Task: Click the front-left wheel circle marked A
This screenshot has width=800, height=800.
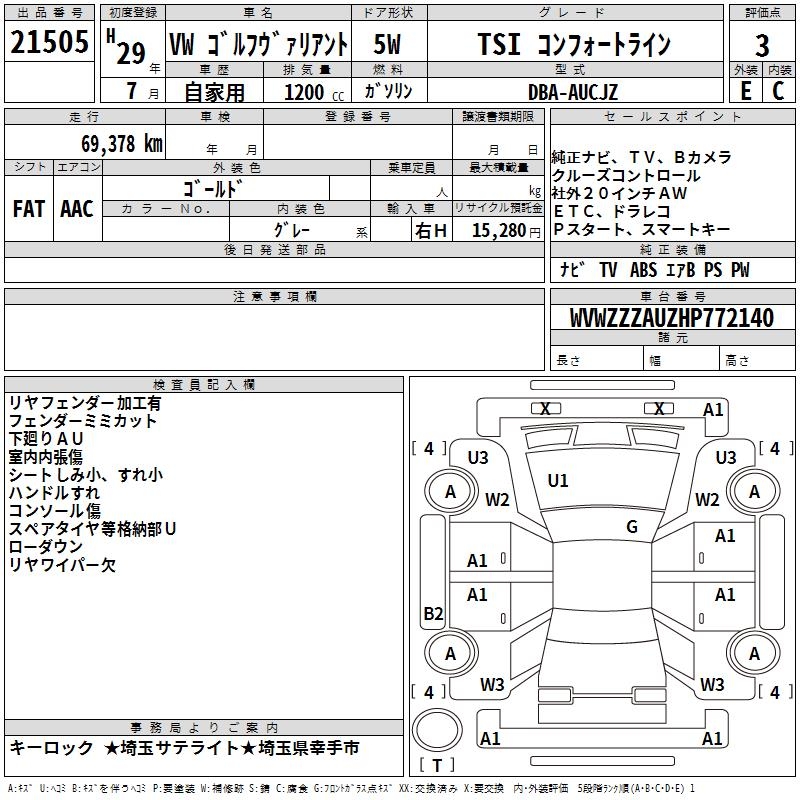Action: 450,492
